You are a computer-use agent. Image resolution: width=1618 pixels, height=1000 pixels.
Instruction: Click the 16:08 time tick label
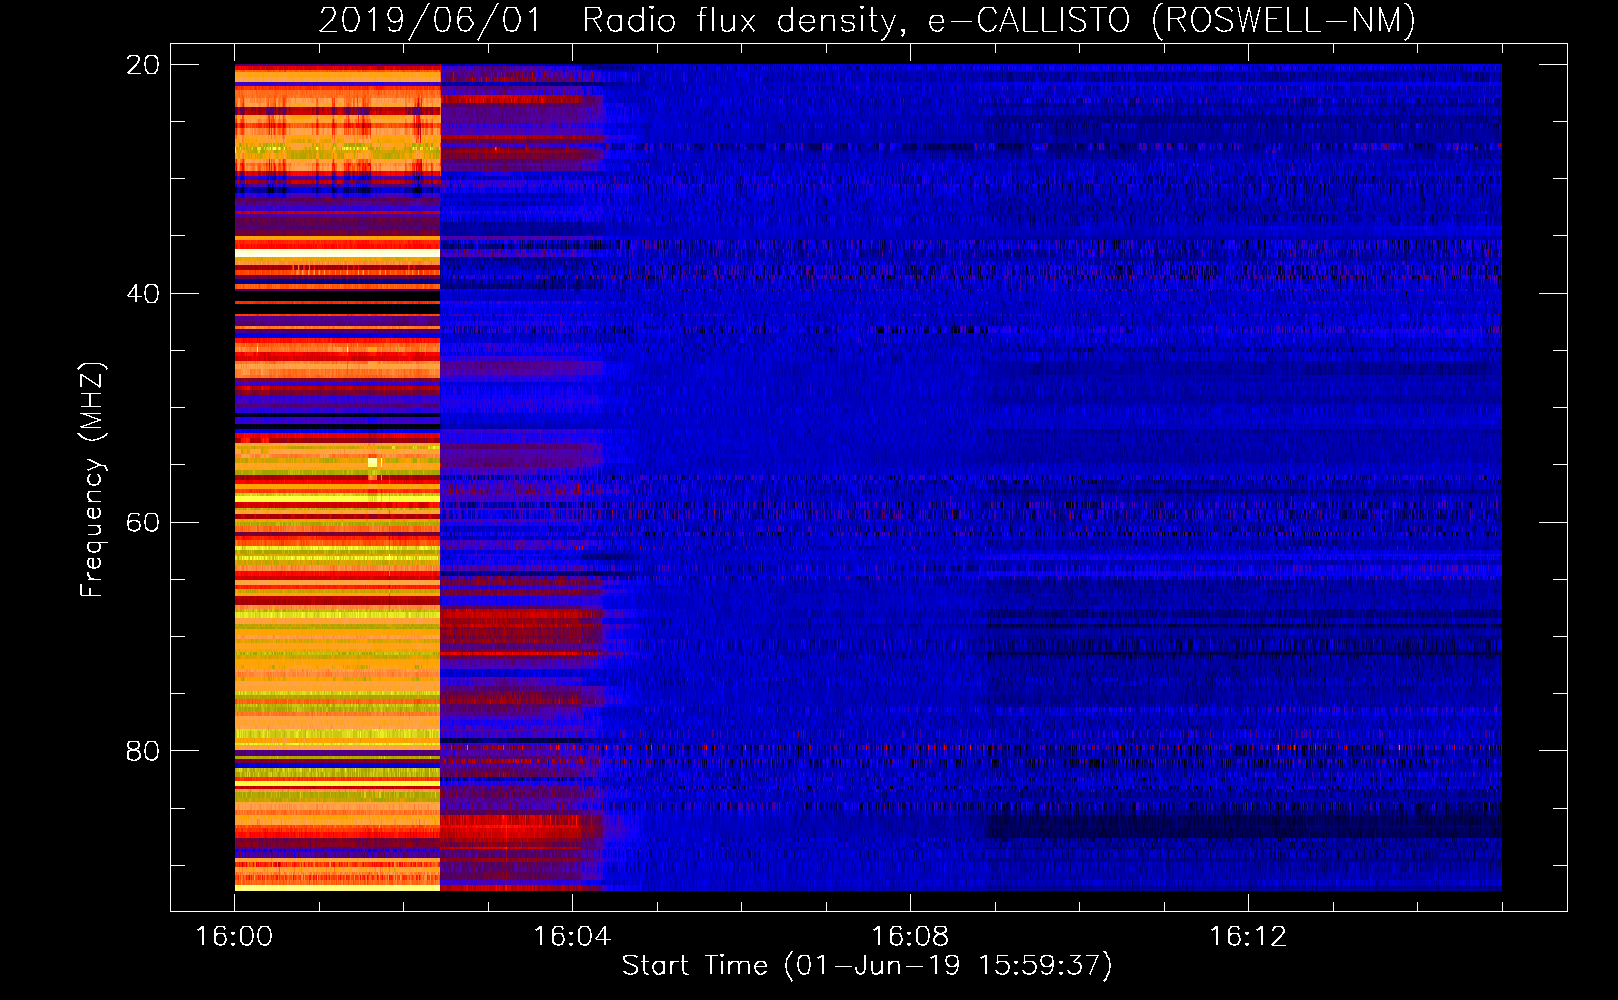point(910,937)
